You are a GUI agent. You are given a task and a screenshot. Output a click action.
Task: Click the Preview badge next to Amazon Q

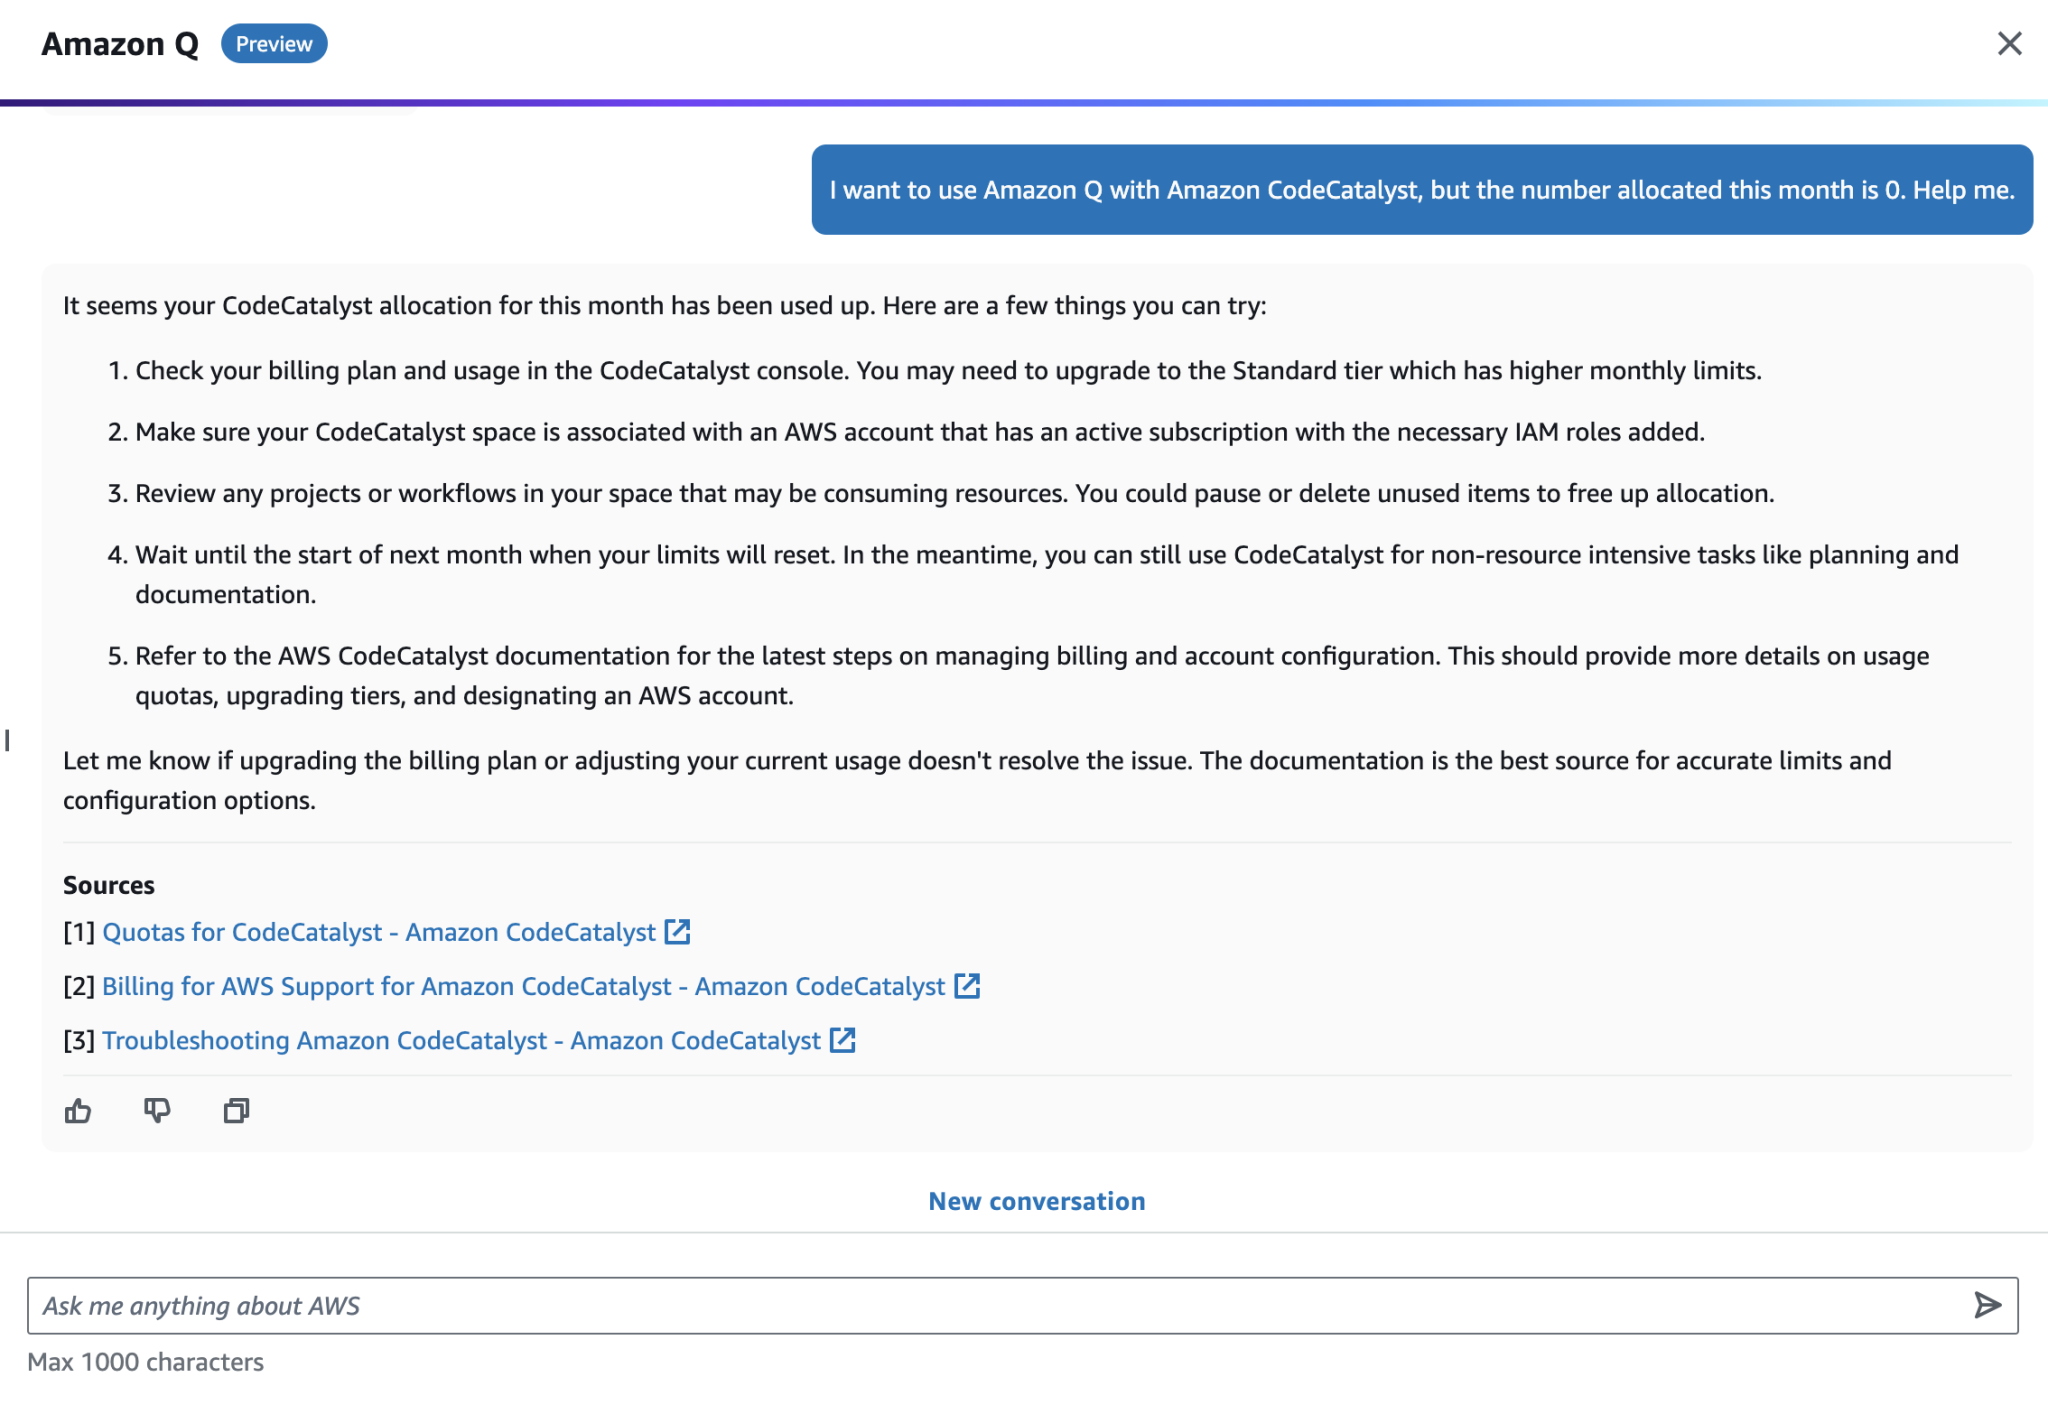tap(274, 43)
